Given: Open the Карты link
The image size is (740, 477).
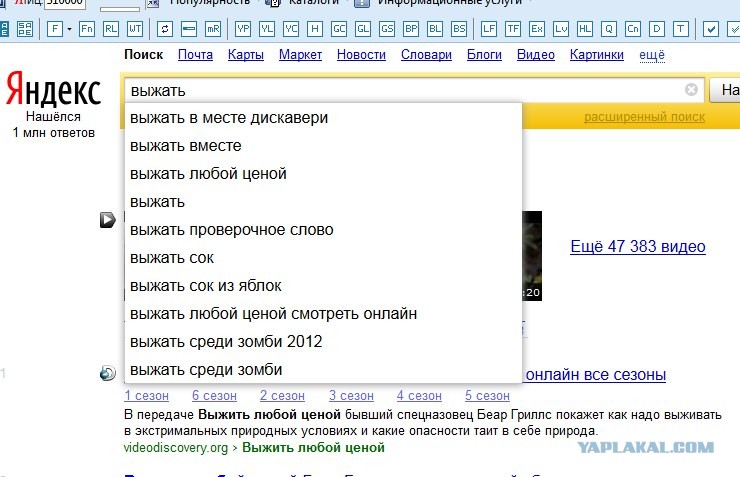Looking at the screenshot, I should tap(245, 55).
